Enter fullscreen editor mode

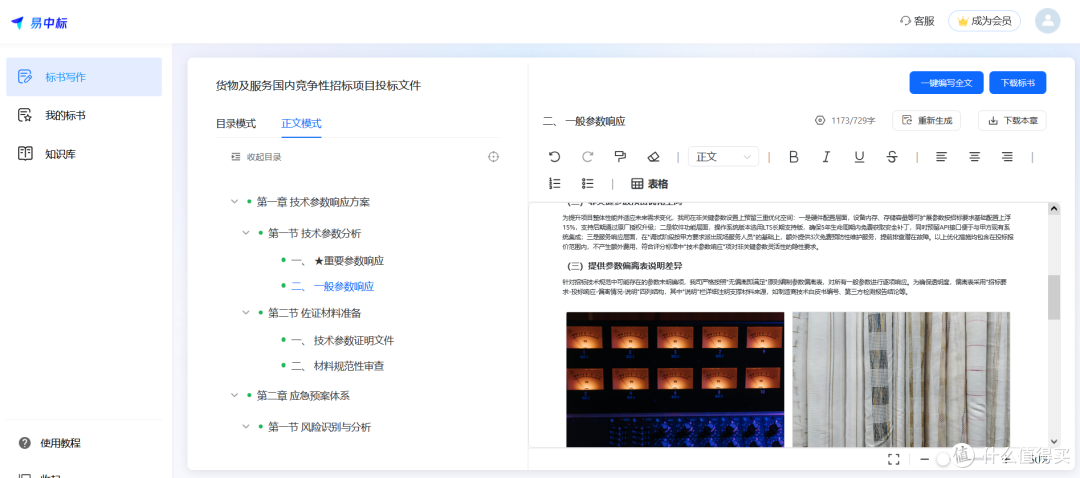[894, 459]
